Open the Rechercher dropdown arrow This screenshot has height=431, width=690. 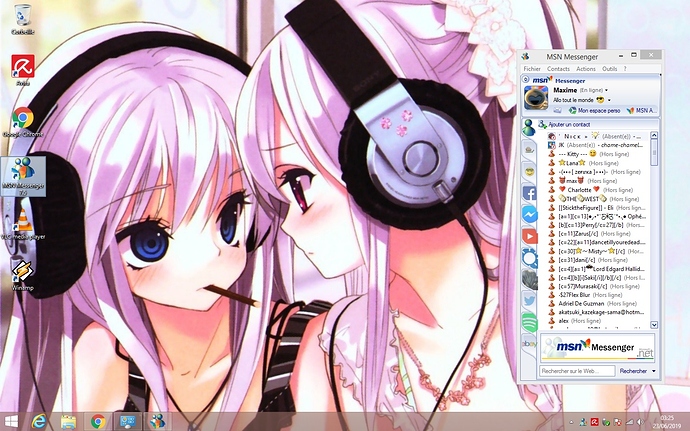click(x=653, y=371)
